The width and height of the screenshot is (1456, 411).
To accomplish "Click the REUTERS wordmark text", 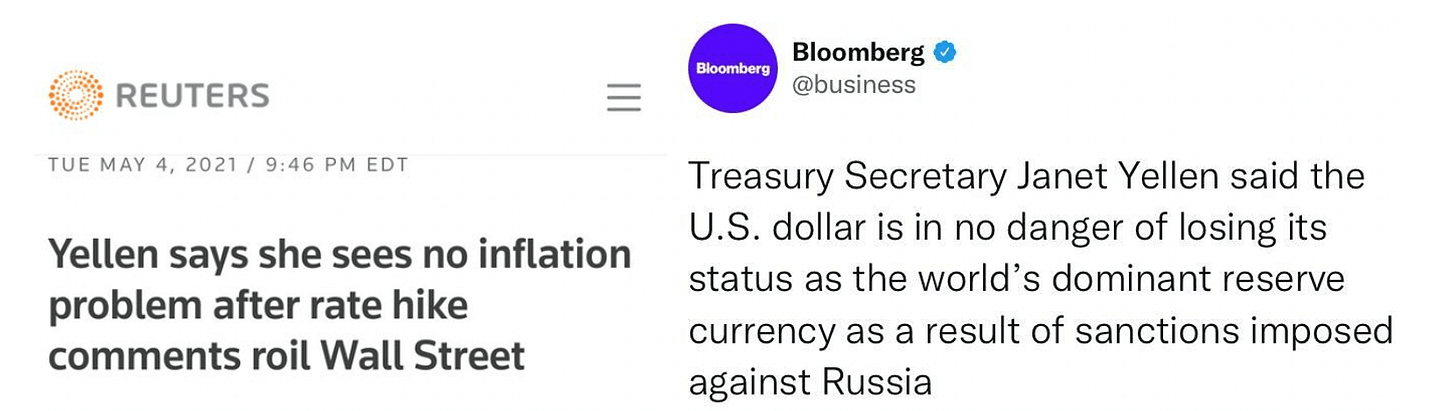I will coord(193,97).
